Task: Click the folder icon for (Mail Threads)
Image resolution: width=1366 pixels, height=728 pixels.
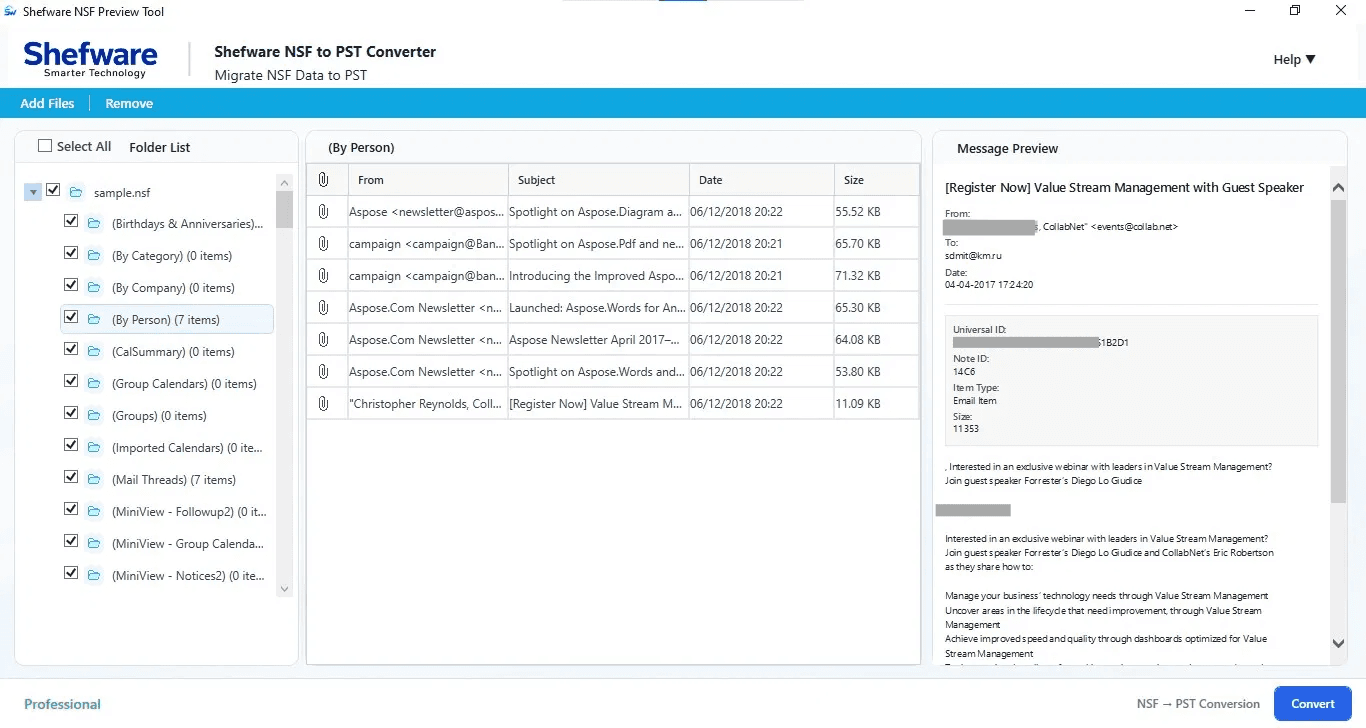Action: point(94,480)
